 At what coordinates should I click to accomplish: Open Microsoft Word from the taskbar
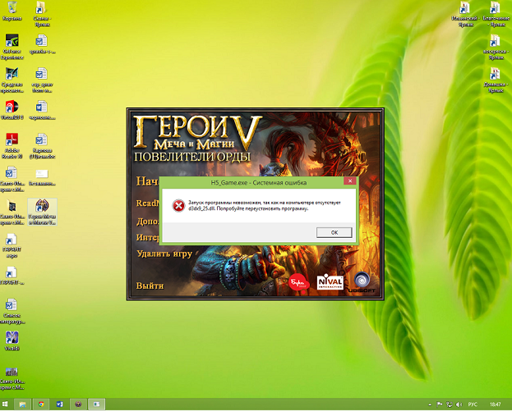tap(60, 404)
